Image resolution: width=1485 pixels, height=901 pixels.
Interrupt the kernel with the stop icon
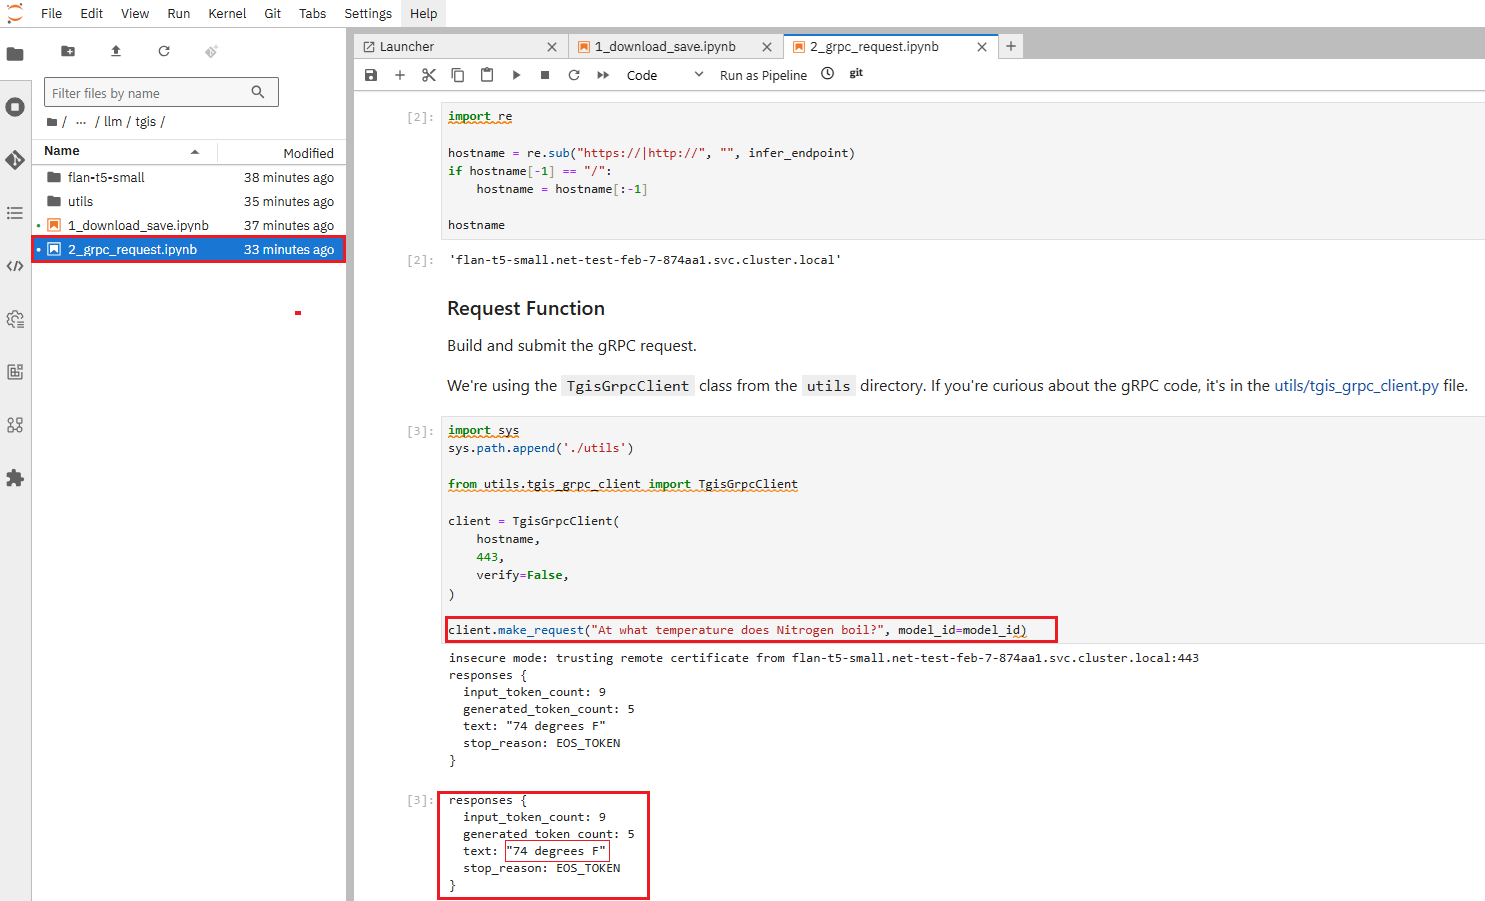tap(545, 75)
